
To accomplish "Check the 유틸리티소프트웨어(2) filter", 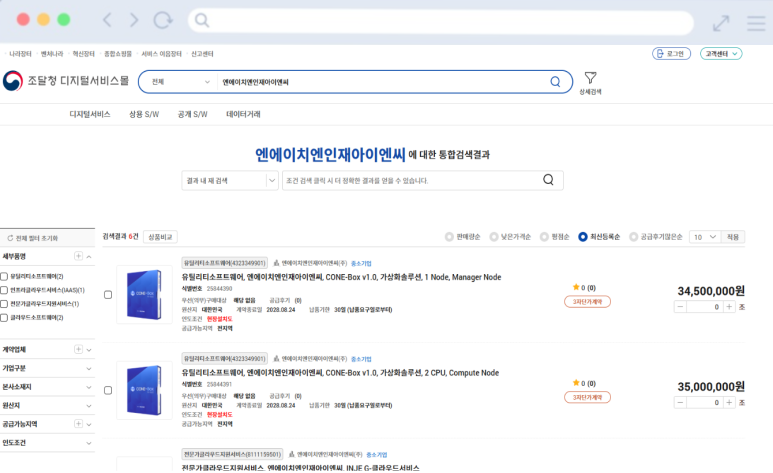I will pos(4,277).
